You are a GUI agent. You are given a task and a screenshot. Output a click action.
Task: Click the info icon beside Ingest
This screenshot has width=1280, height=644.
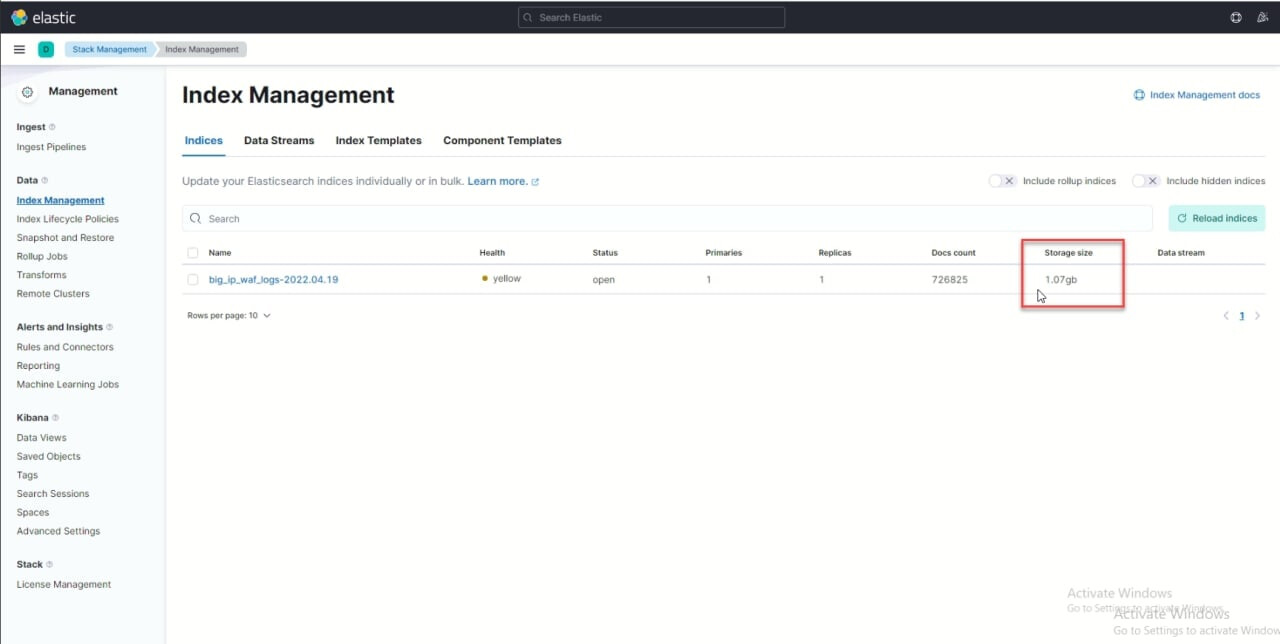pyautogui.click(x=52, y=127)
